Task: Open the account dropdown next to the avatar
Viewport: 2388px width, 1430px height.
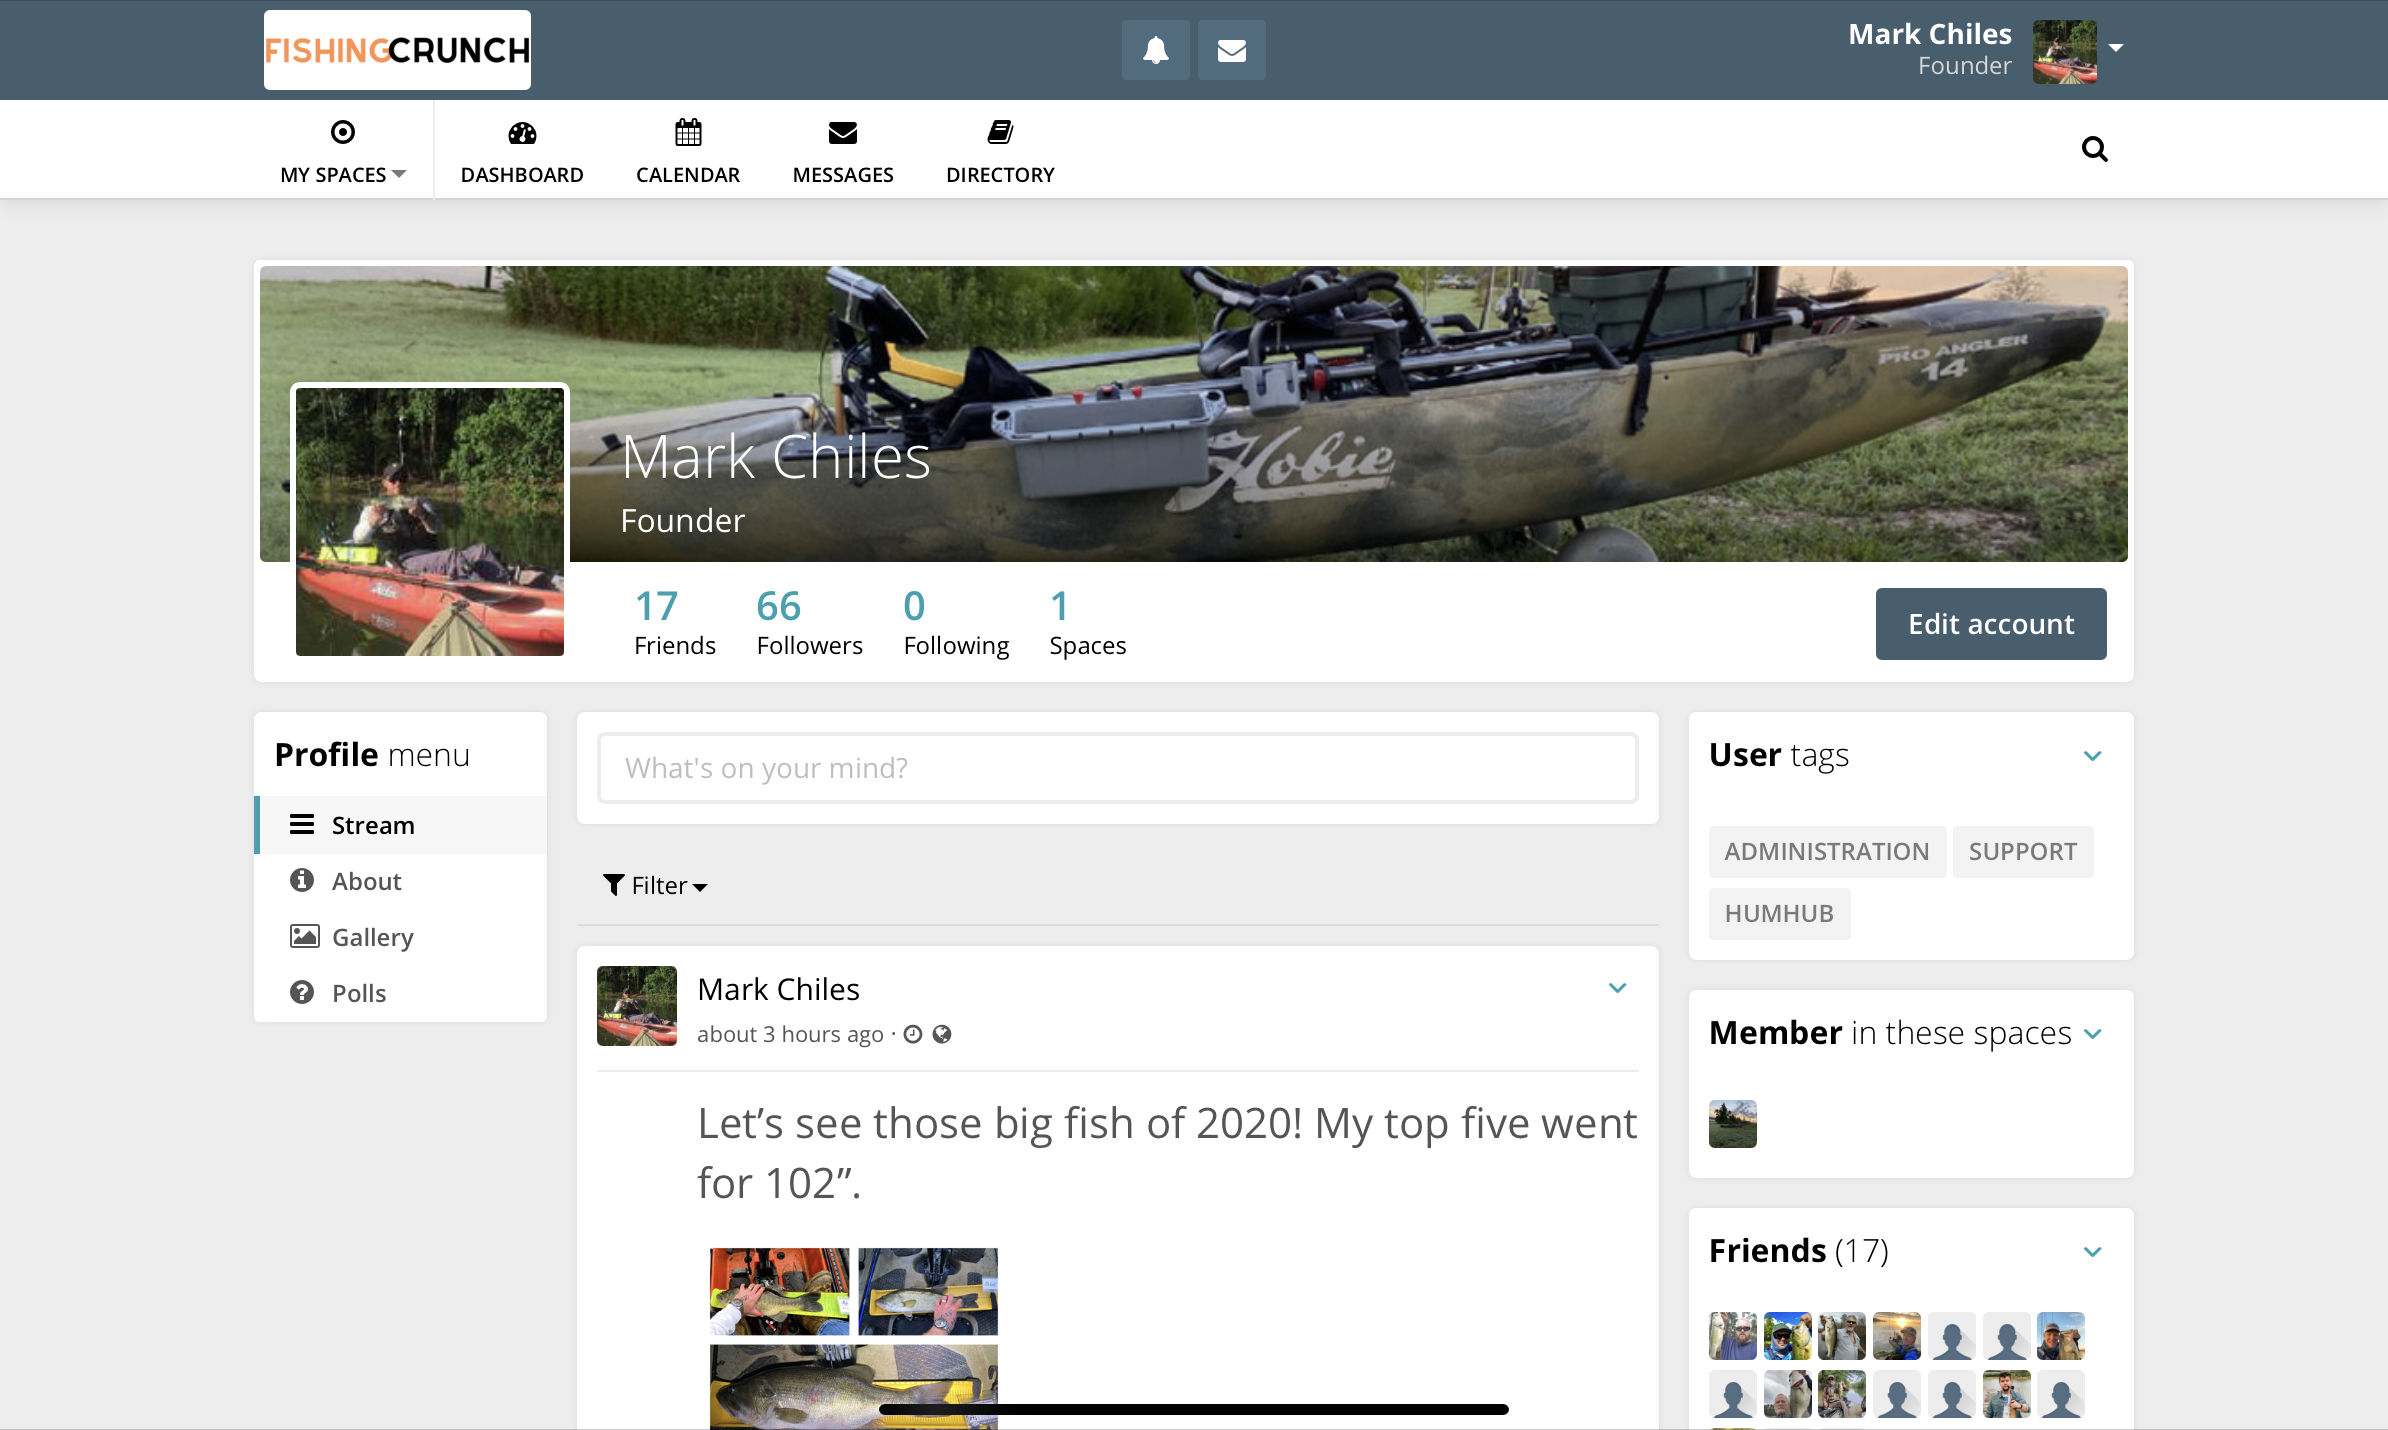Action: (2116, 48)
